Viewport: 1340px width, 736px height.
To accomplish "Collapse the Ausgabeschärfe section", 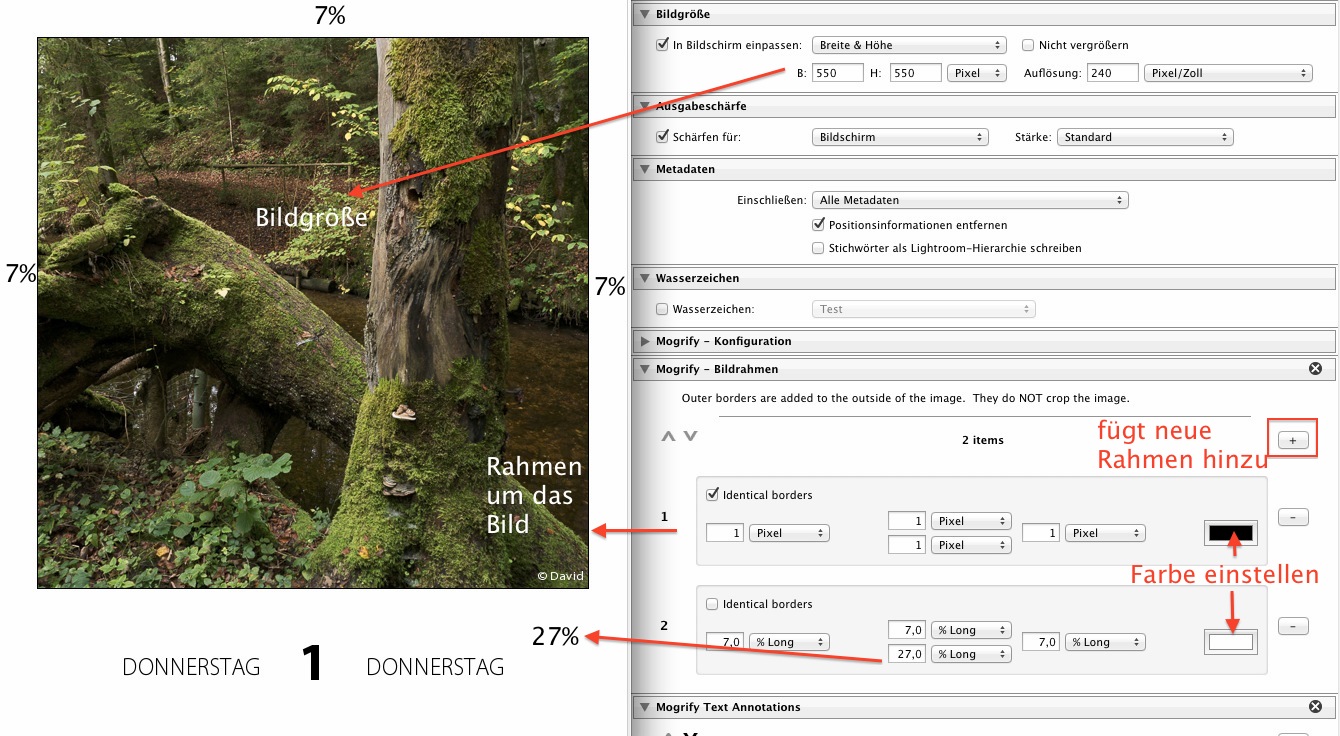I will 644,106.
